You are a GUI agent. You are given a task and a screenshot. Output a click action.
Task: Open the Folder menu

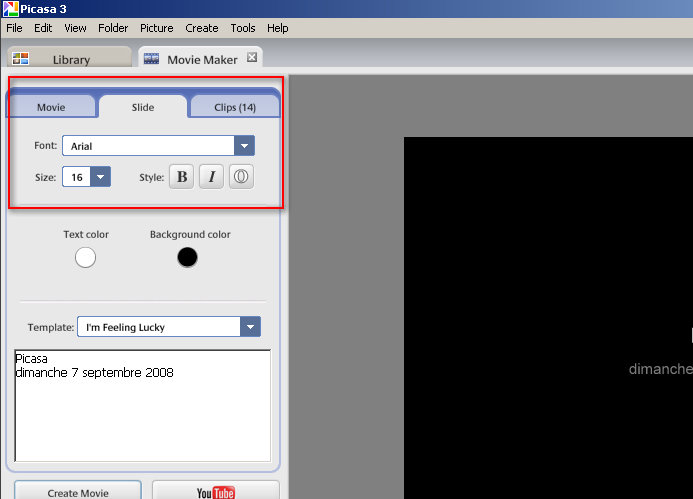113,28
